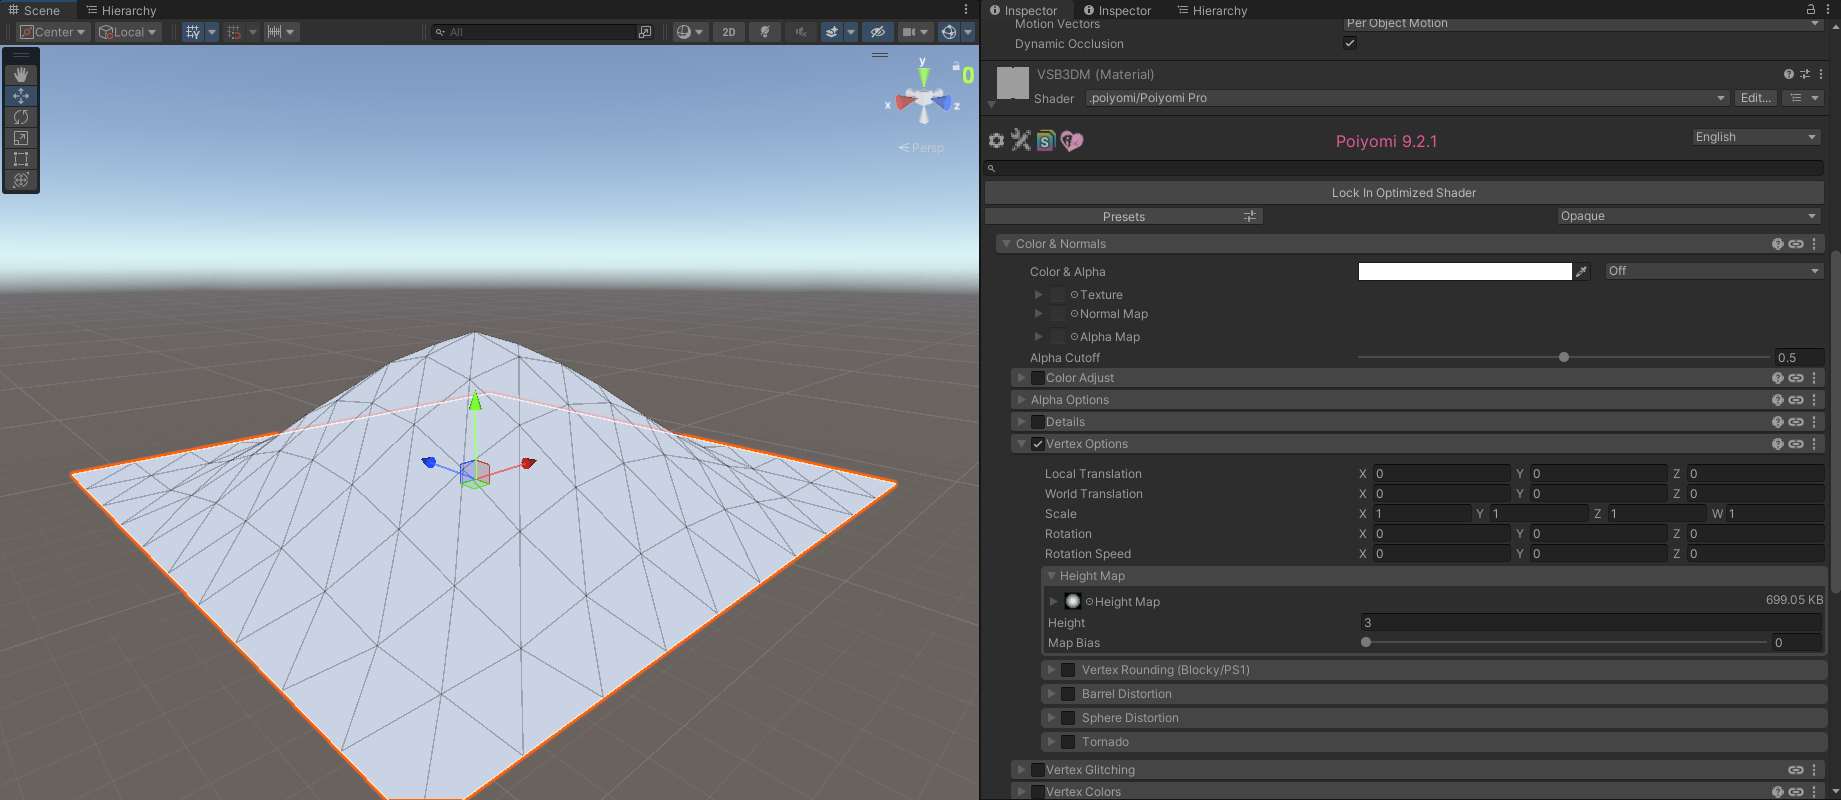Enable the Color Adjust checkbox

pos(1038,378)
